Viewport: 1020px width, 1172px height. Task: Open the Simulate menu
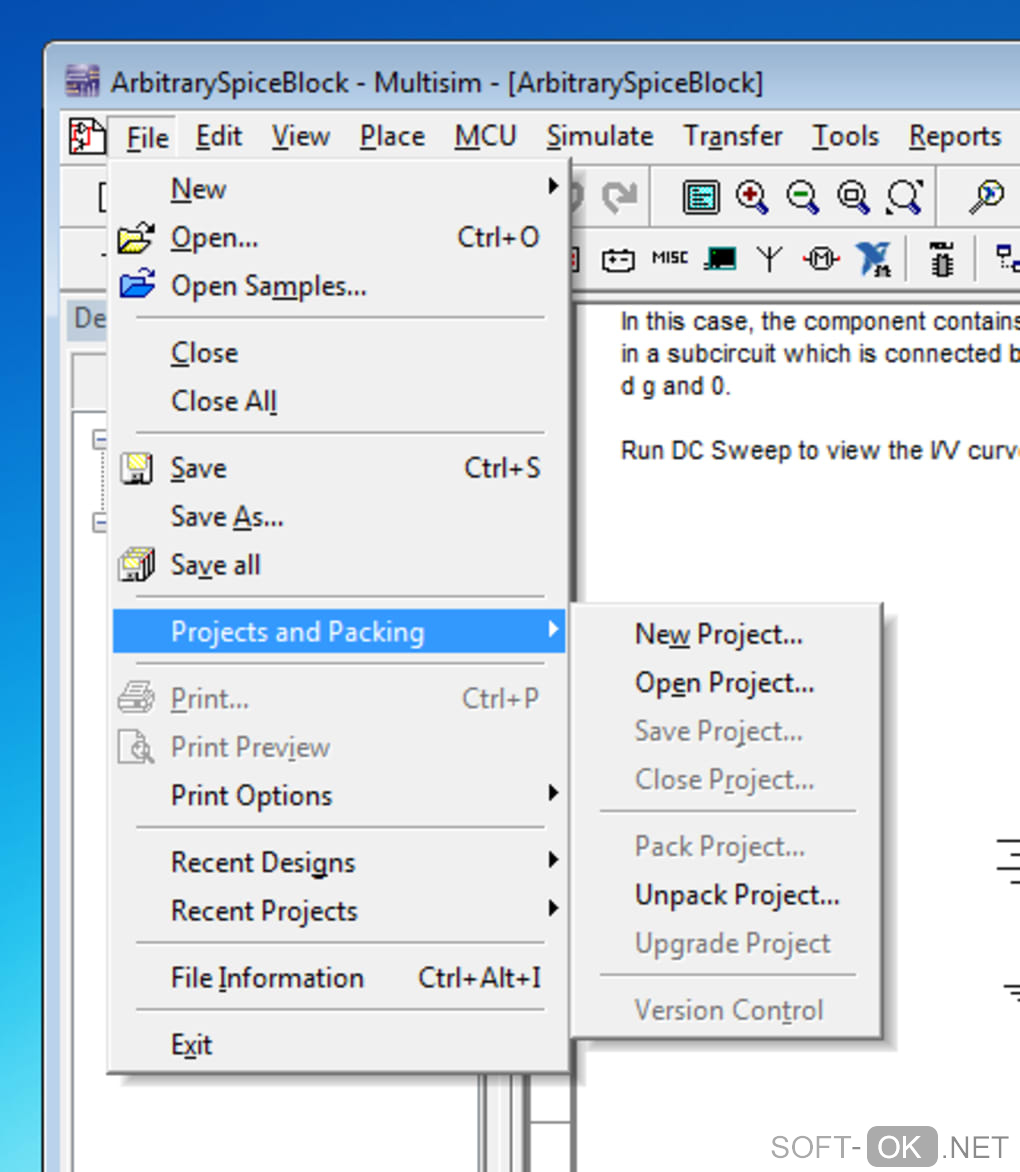pyautogui.click(x=600, y=136)
